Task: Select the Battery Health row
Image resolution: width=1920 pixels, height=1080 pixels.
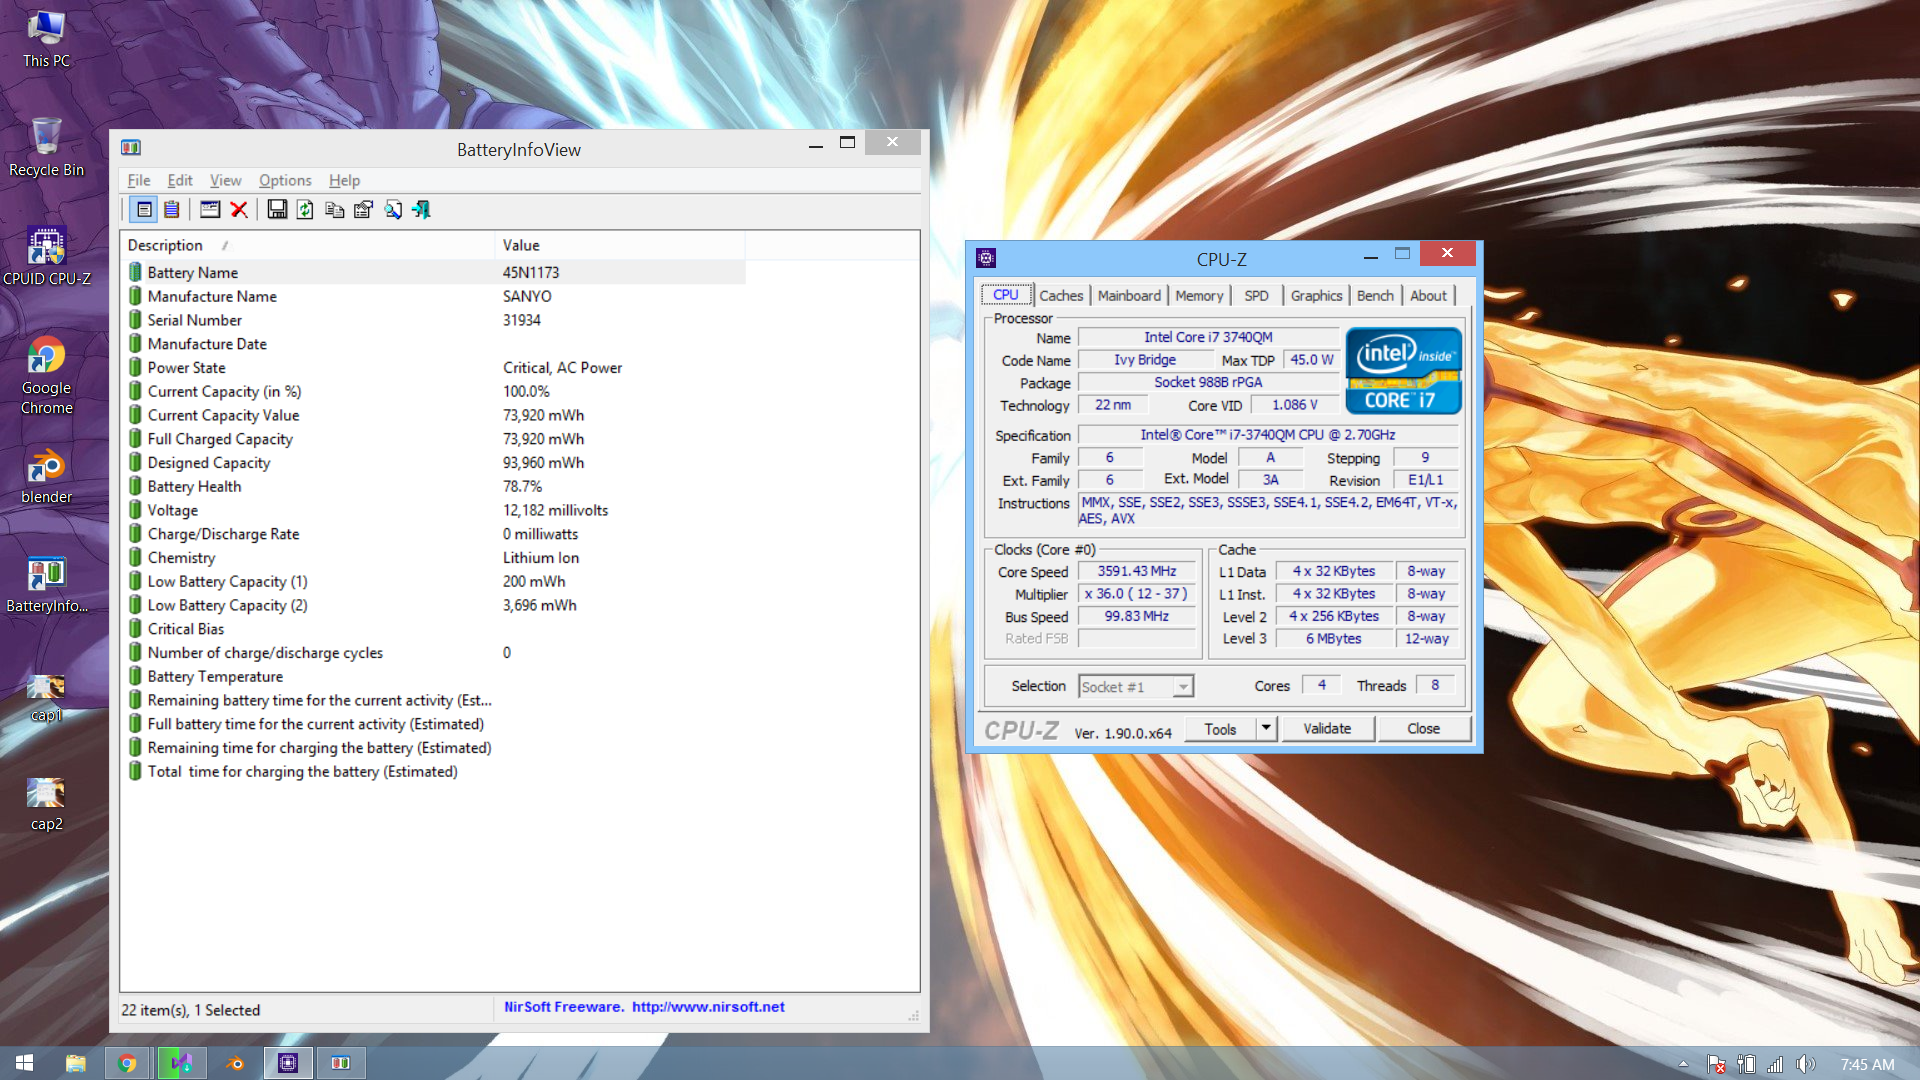Action: point(435,486)
